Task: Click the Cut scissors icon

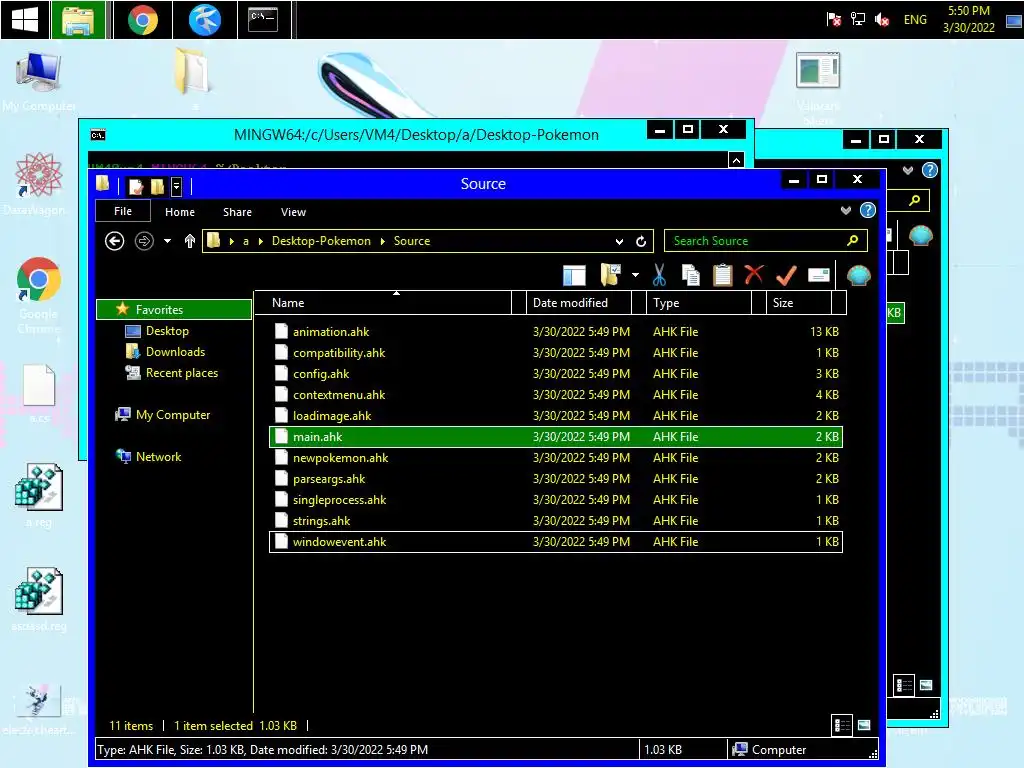Action: tap(660, 275)
